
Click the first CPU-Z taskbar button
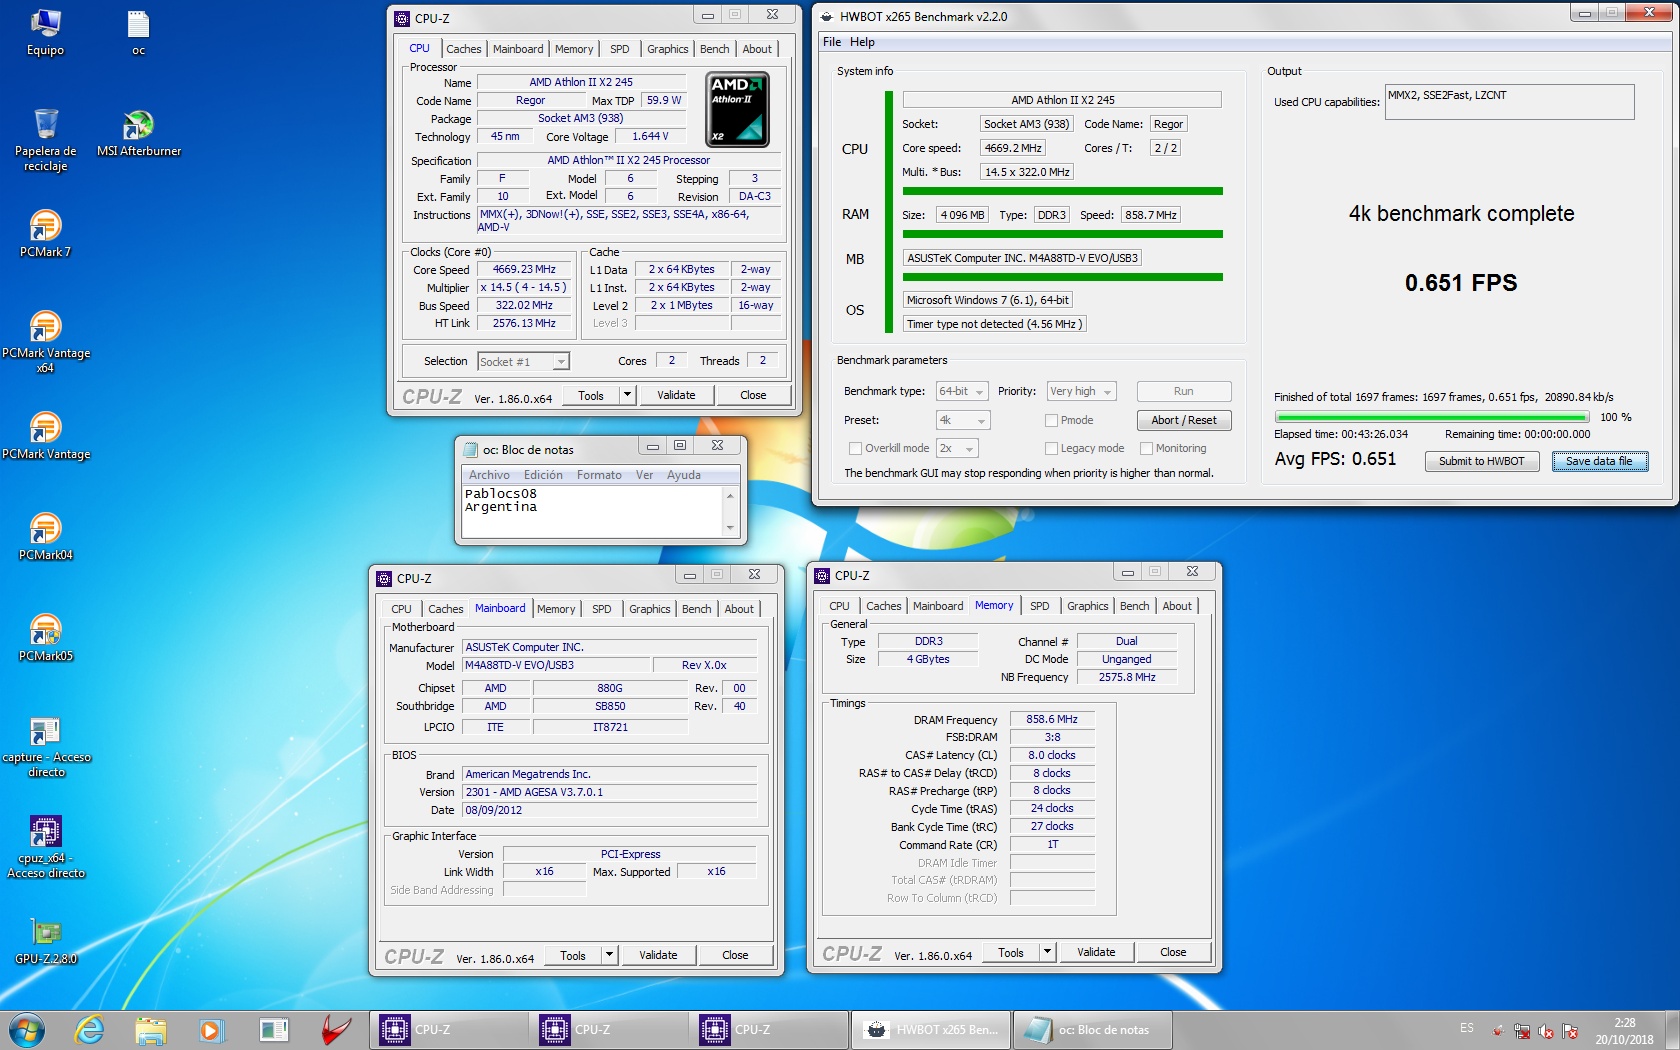point(449,1030)
